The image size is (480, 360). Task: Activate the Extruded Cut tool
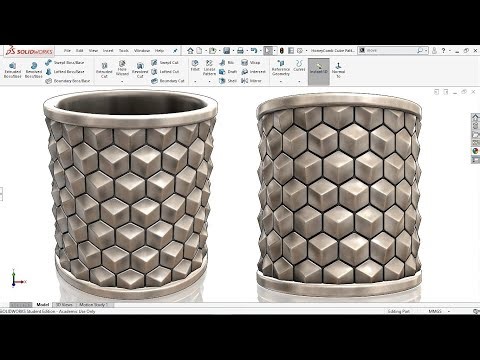click(104, 70)
